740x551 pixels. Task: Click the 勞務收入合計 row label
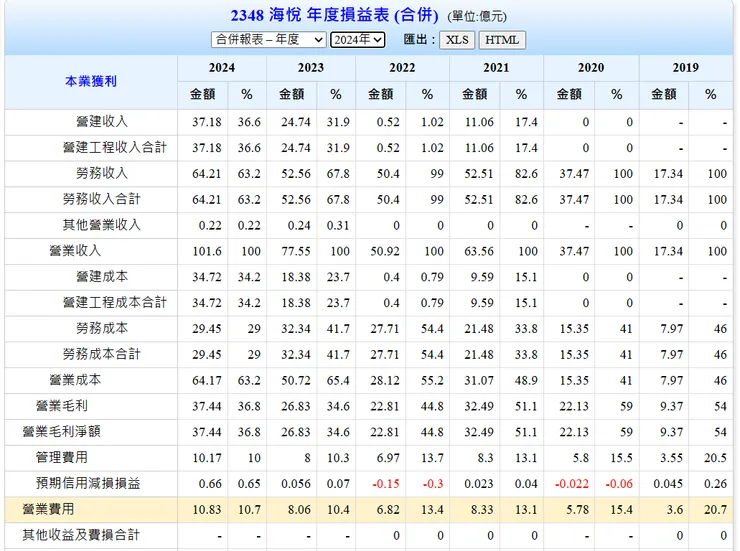pos(101,199)
